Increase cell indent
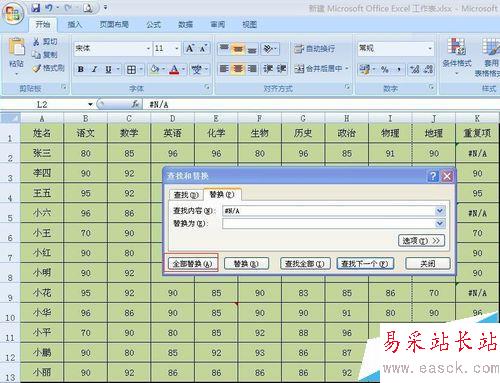 click(281, 69)
